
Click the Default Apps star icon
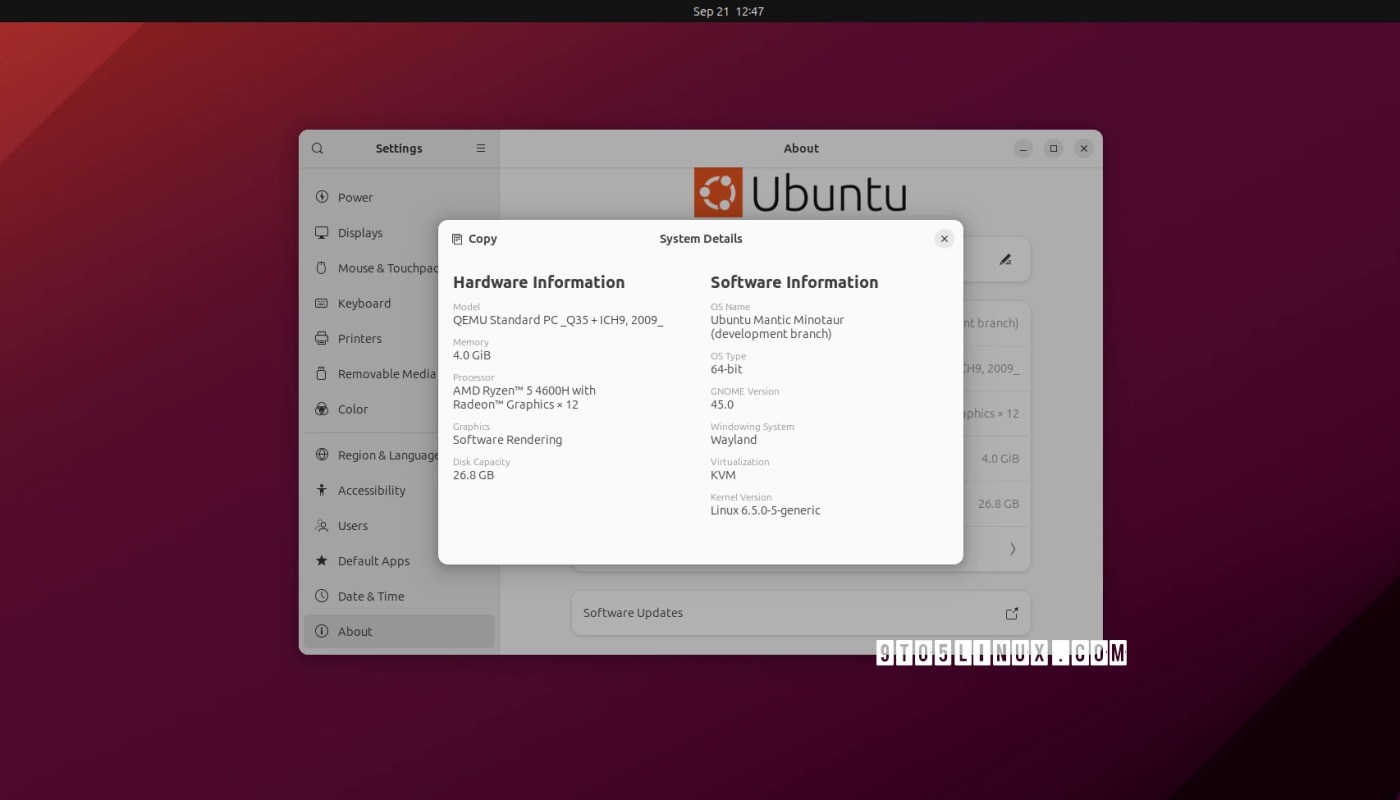pyautogui.click(x=322, y=561)
